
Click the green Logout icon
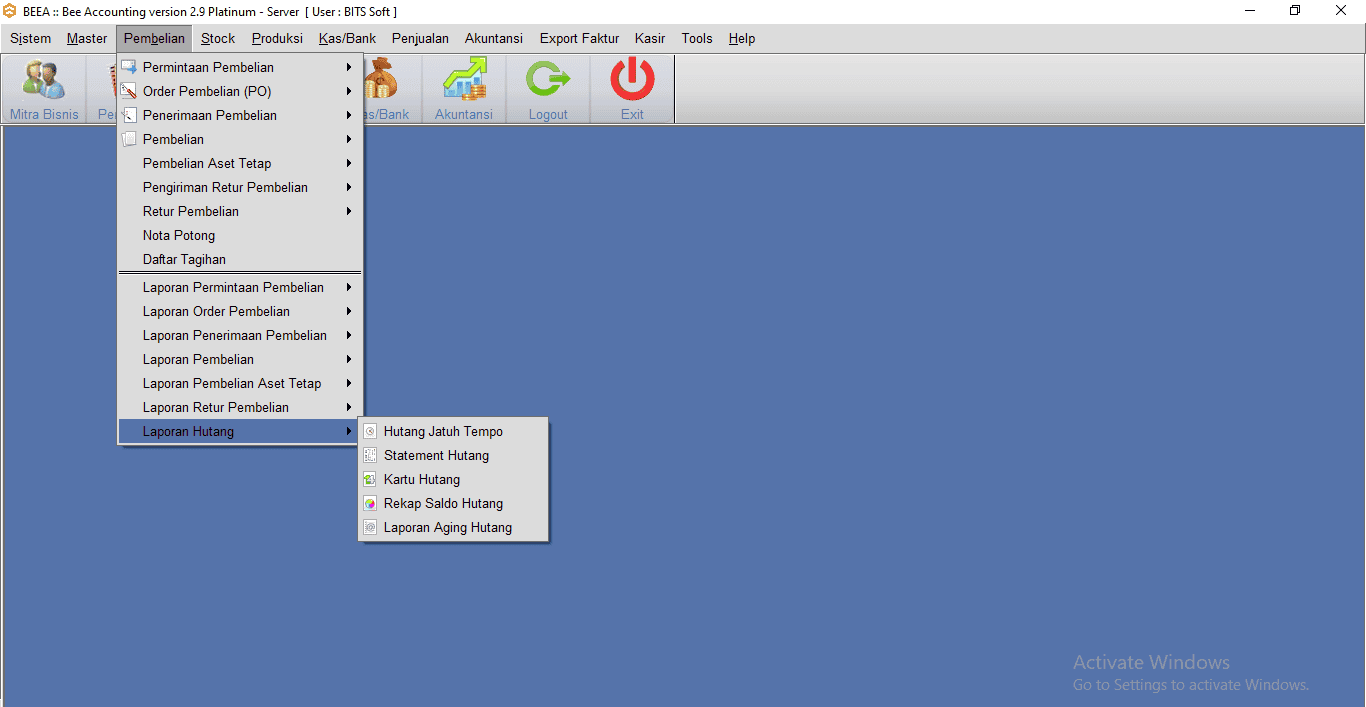tap(548, 82)
